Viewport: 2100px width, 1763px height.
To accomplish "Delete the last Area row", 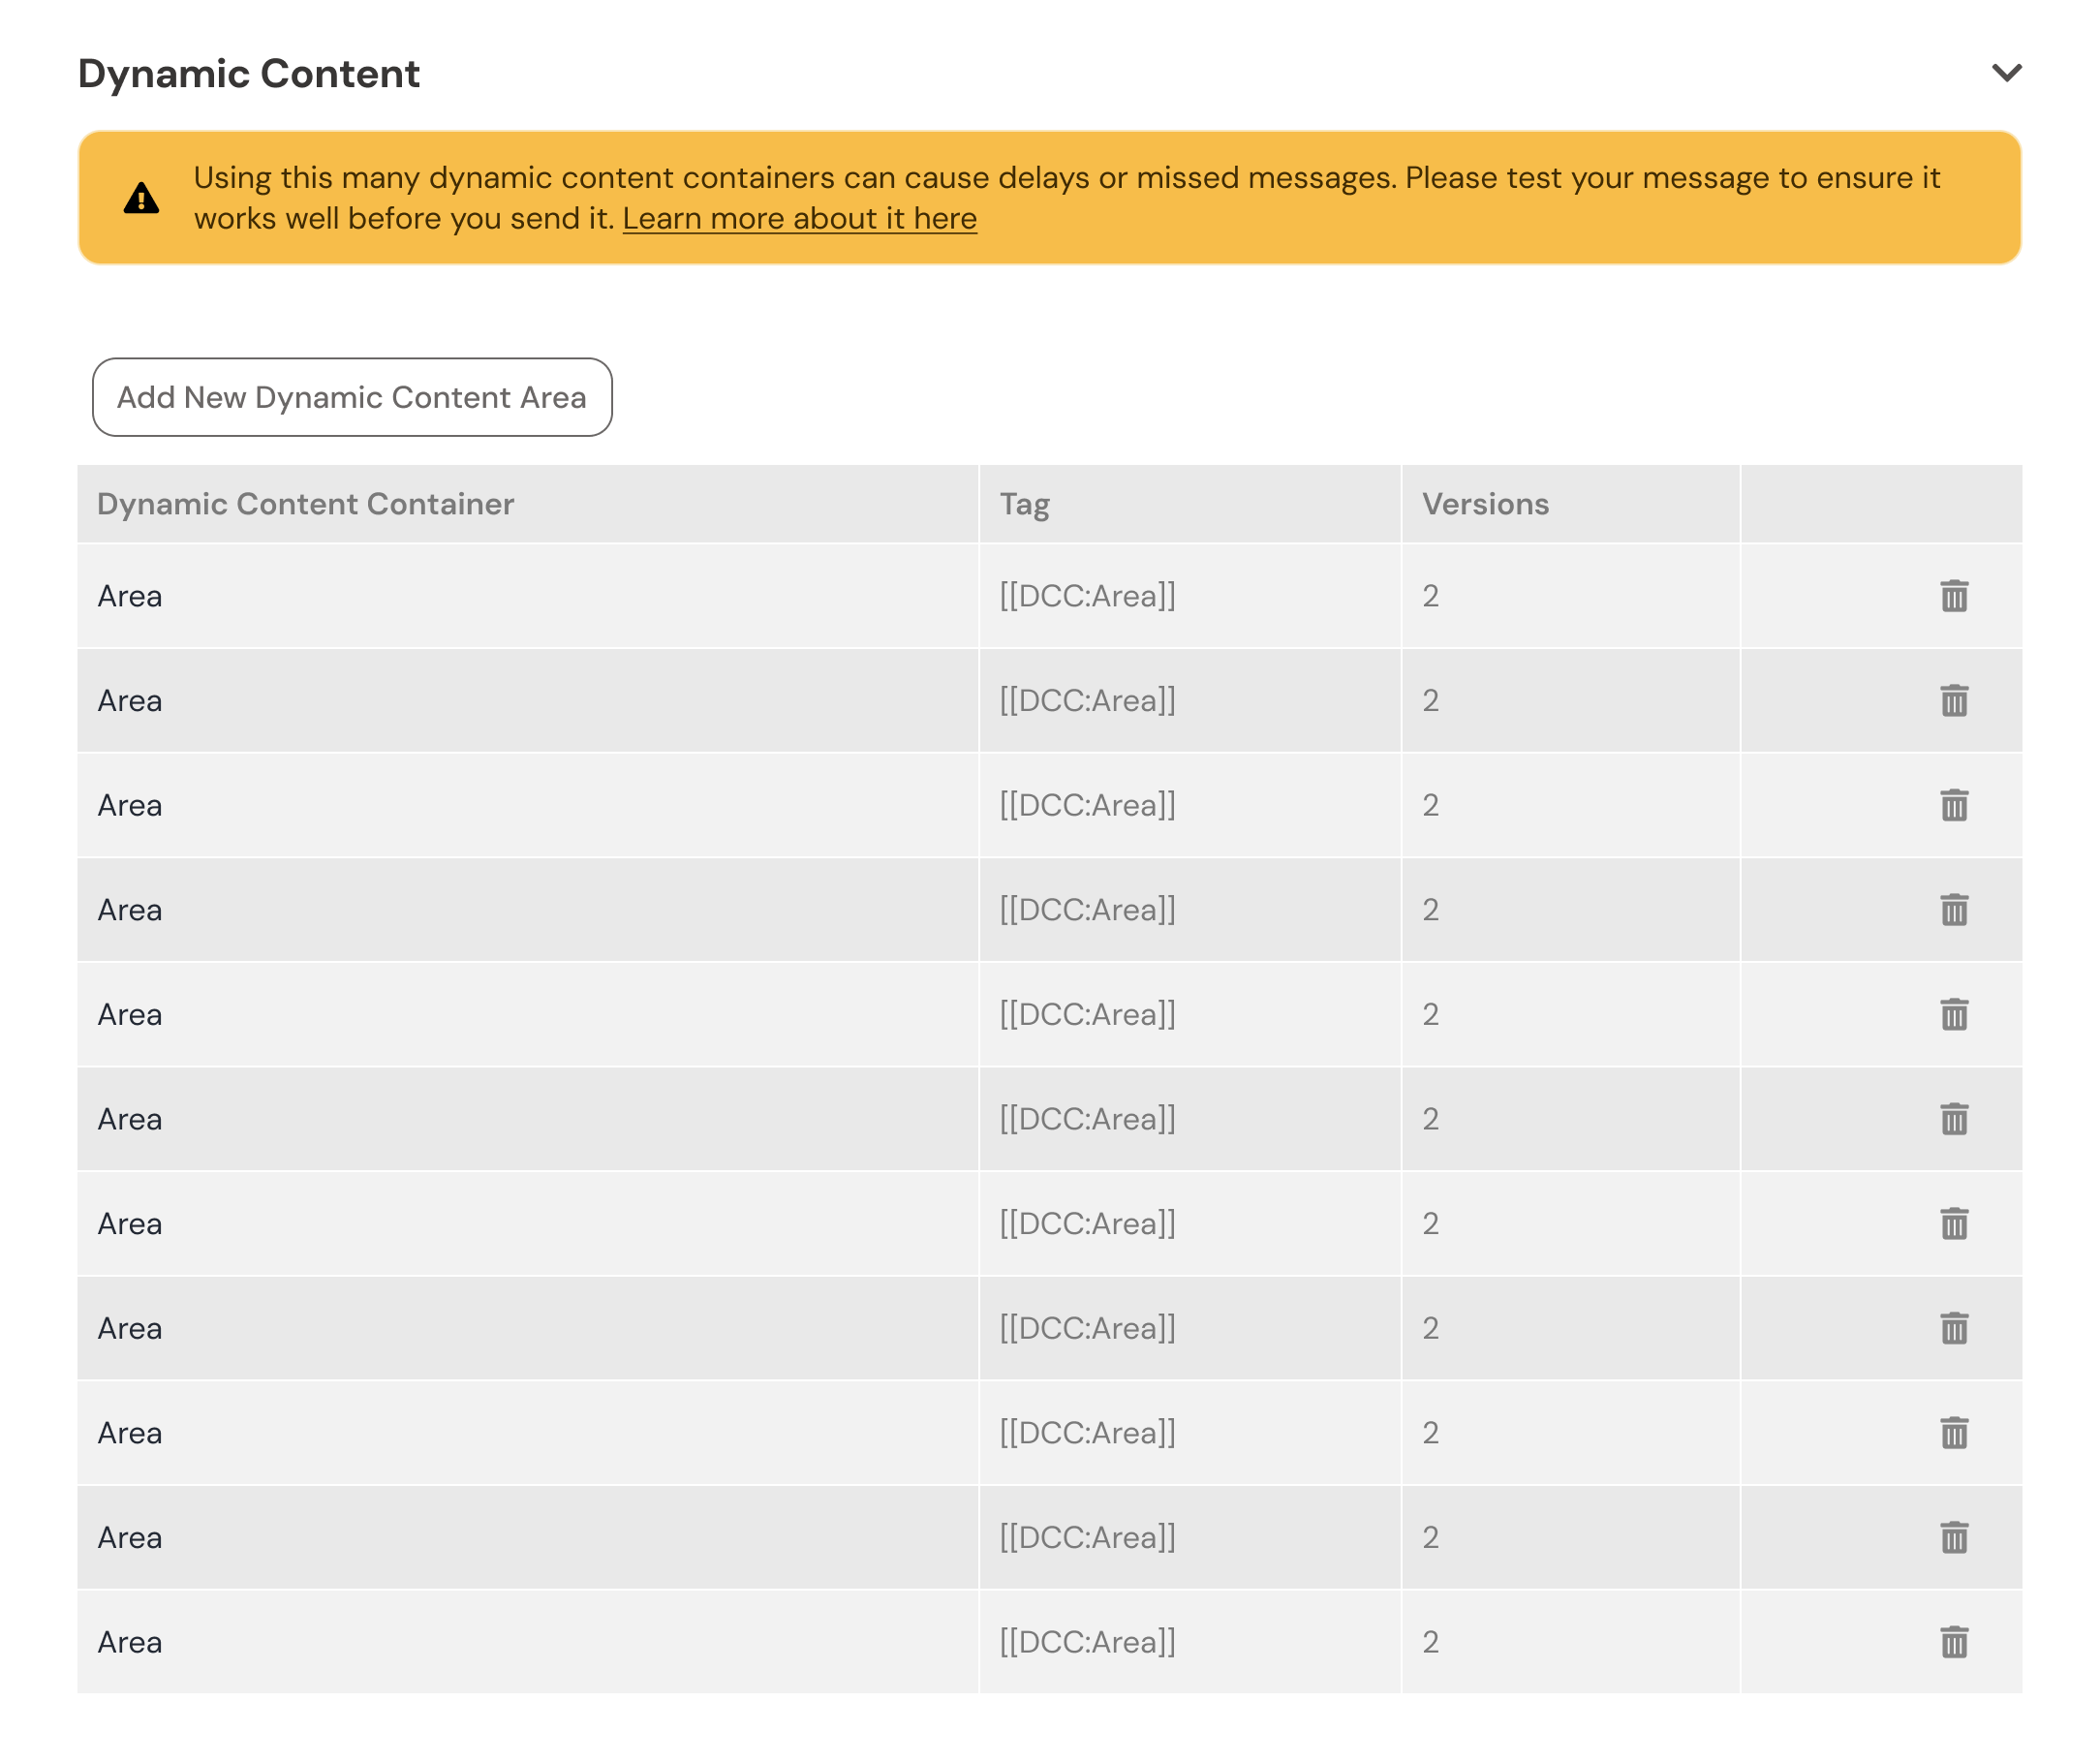I will pos(1954,1642).
